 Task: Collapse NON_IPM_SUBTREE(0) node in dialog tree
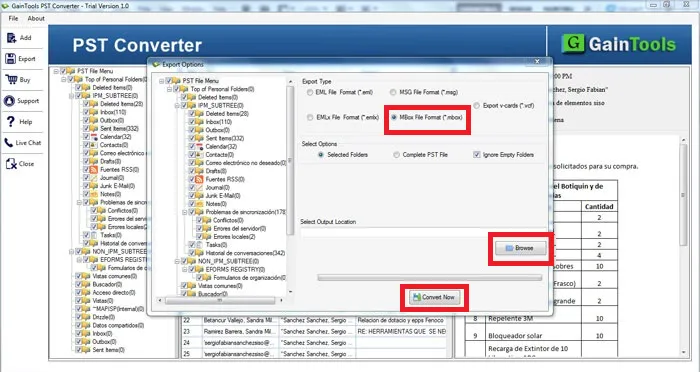[177, 261]
